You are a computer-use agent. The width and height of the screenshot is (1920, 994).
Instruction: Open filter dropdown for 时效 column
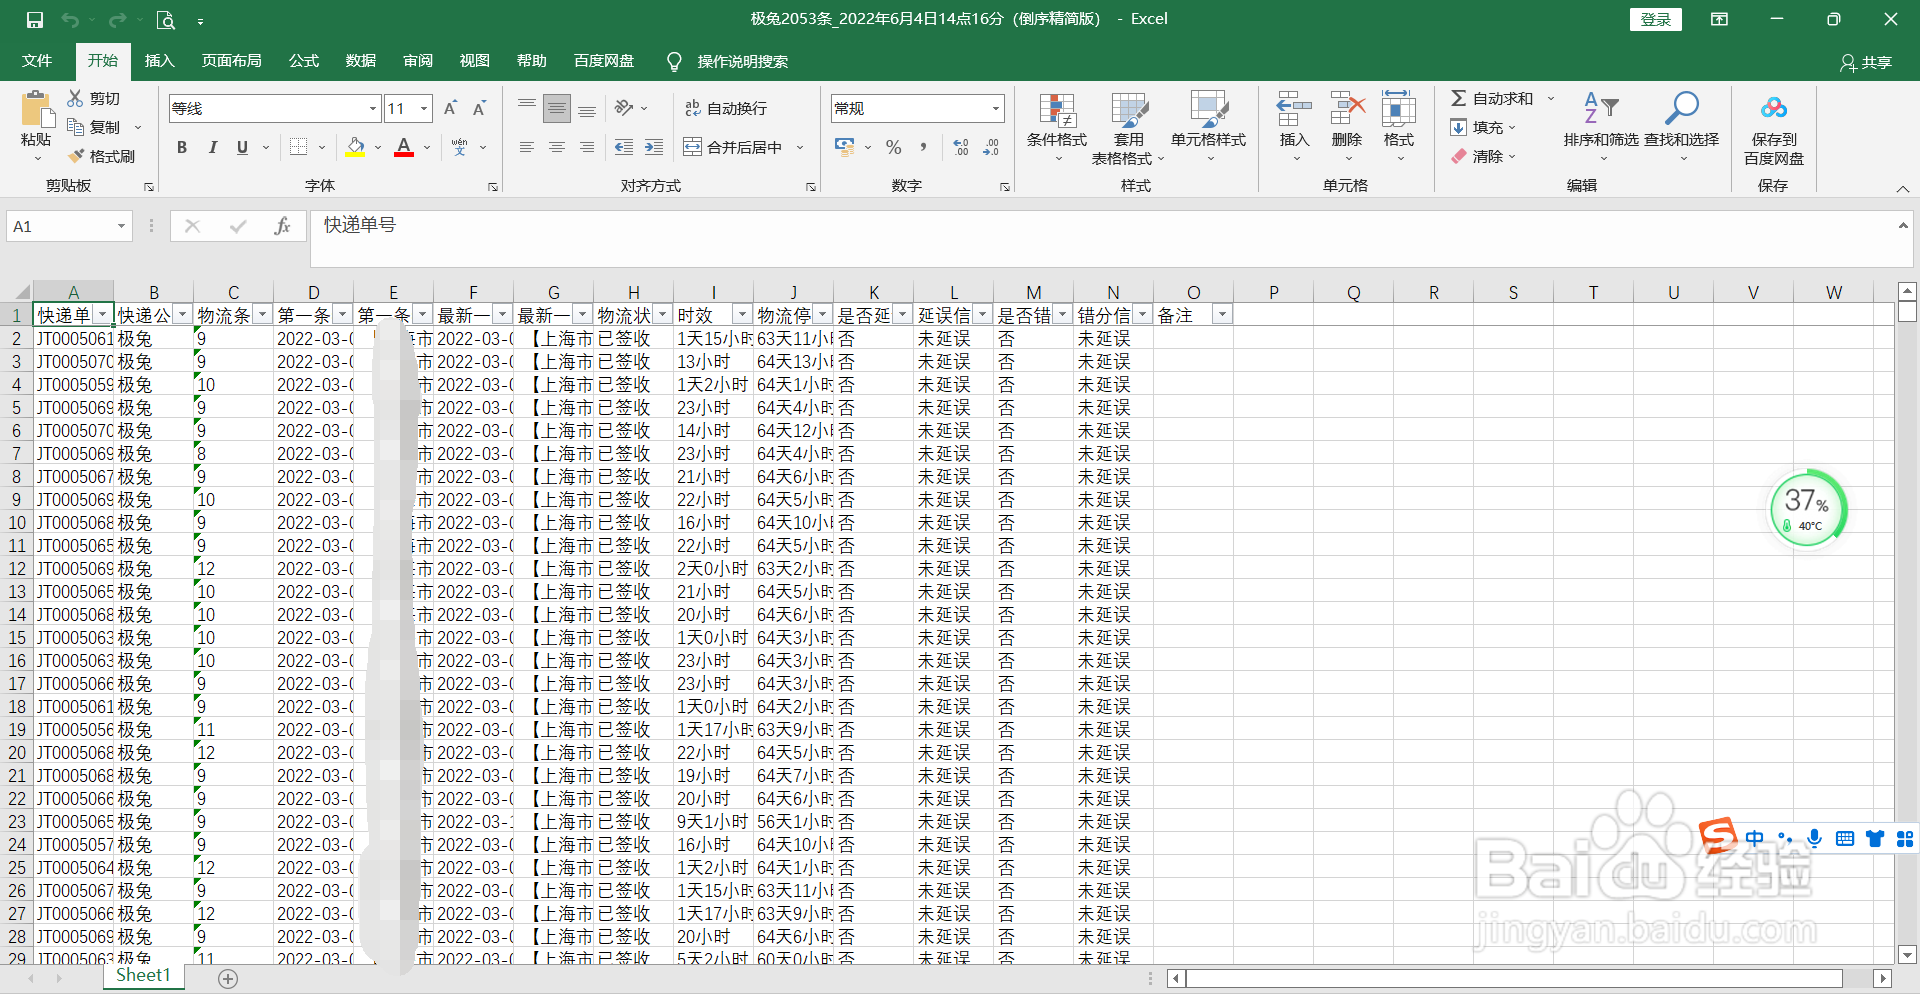coord(742,315)
